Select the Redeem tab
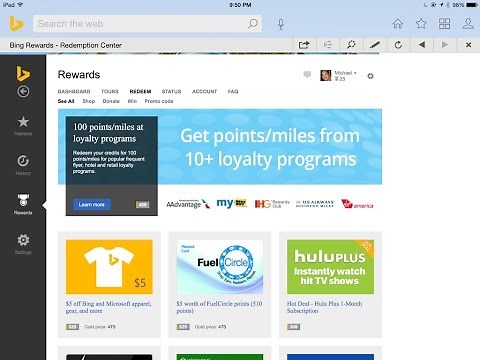 (x=140, y=91)
